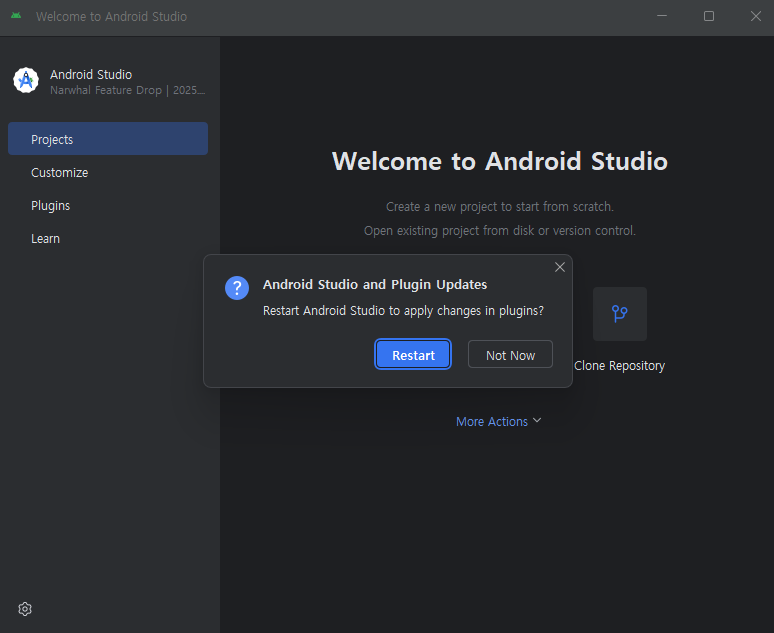Viewport: 774px width, 633px height.
Task: Minimize the Welcome window
Action: pos(662,16)
